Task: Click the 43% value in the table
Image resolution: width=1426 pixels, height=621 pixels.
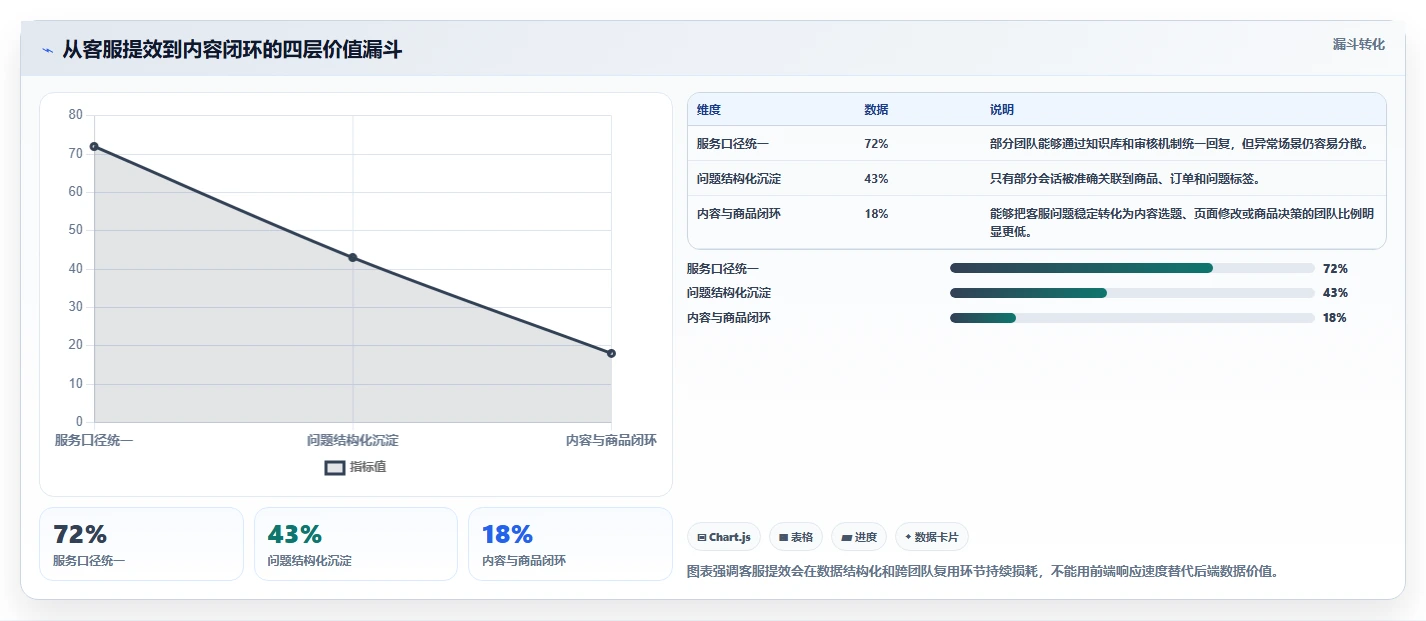Action: [x=876, y=179]
